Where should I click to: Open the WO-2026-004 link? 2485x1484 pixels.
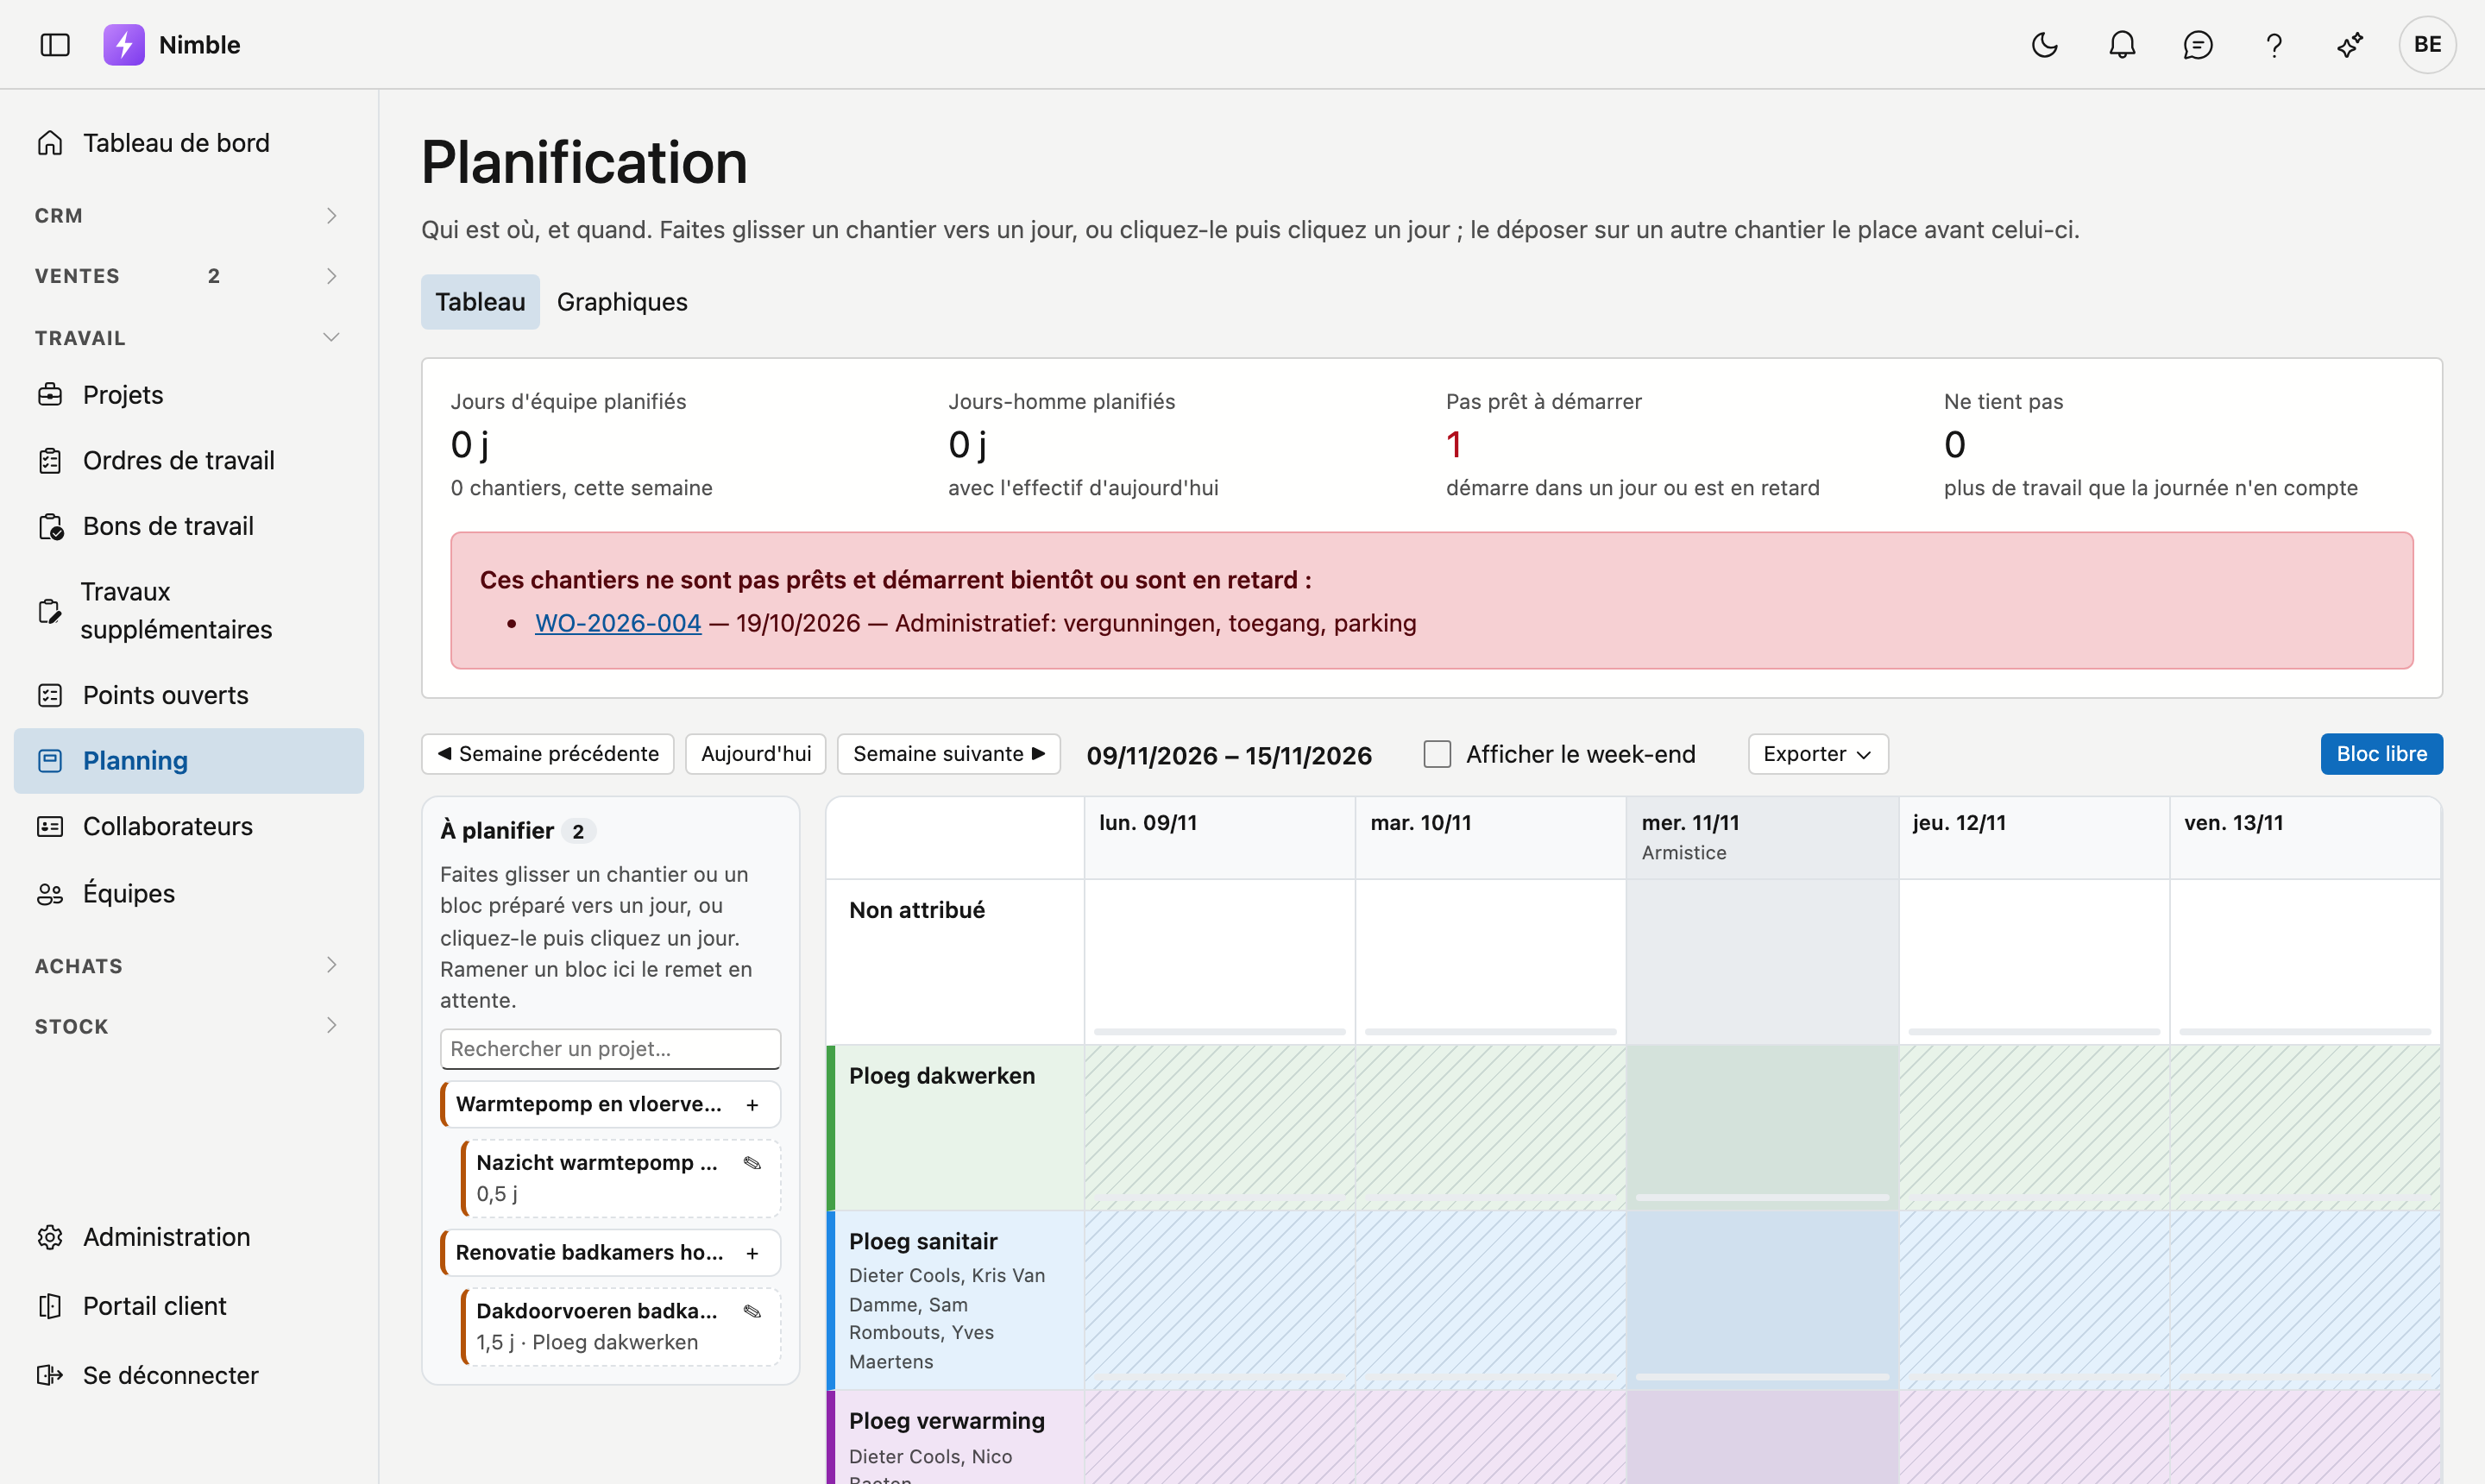618,623
